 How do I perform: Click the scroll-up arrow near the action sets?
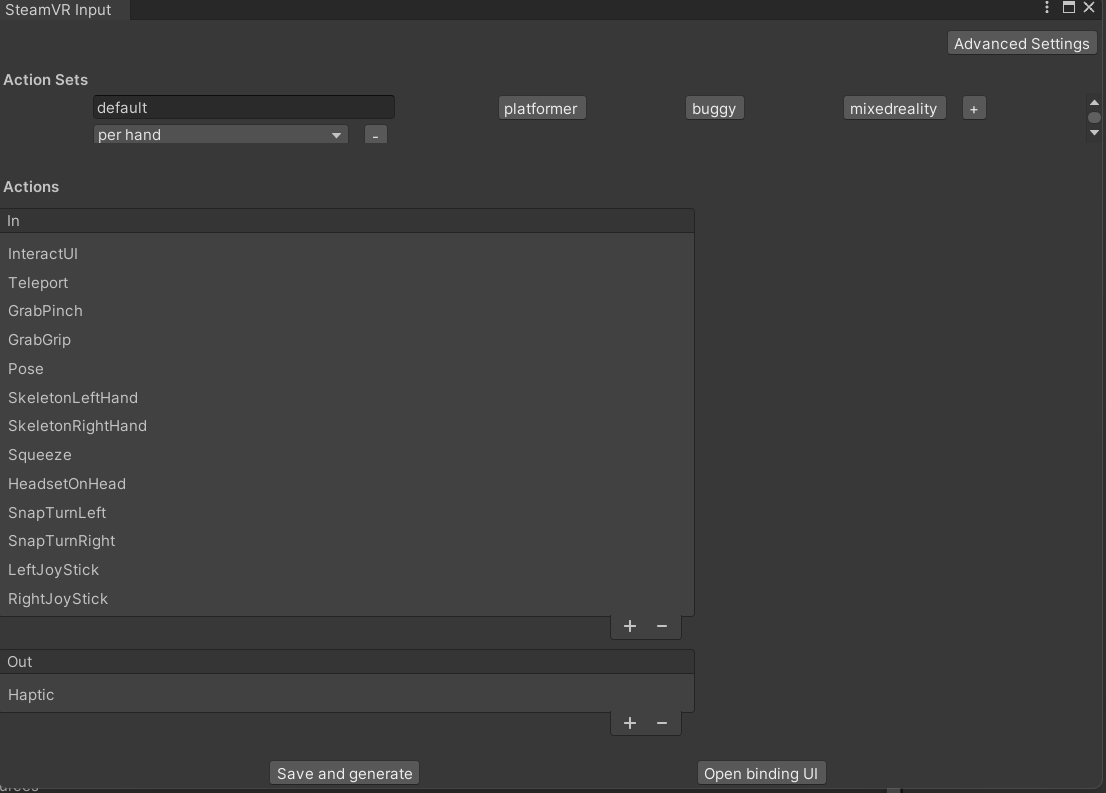(1094, 101)
